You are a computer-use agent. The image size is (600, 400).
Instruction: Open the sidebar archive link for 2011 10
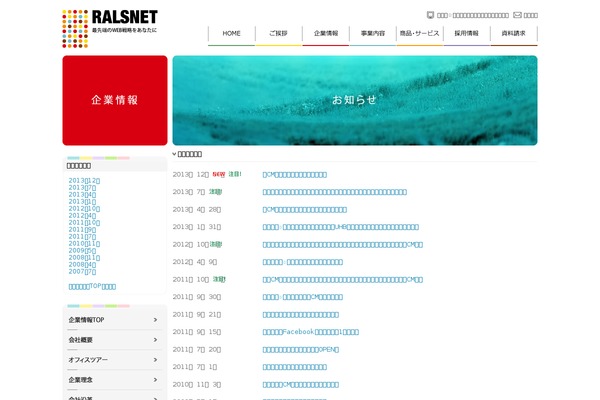(84, 222)
